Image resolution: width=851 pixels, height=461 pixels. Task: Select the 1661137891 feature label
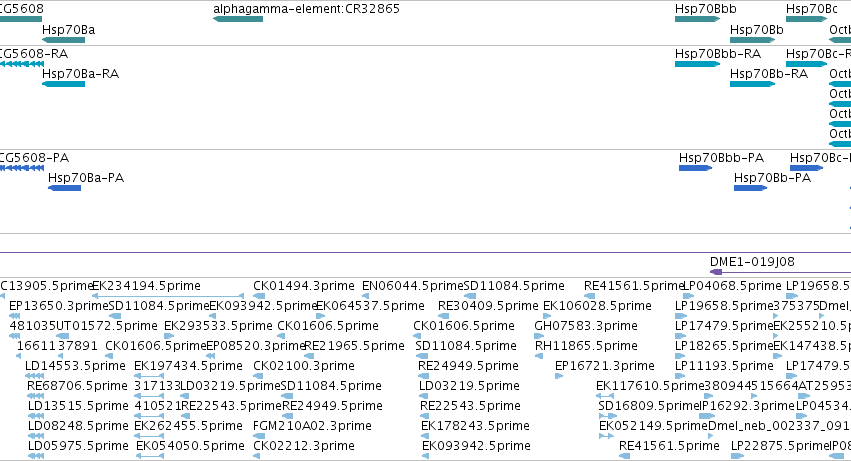click(x=57, y=346)
